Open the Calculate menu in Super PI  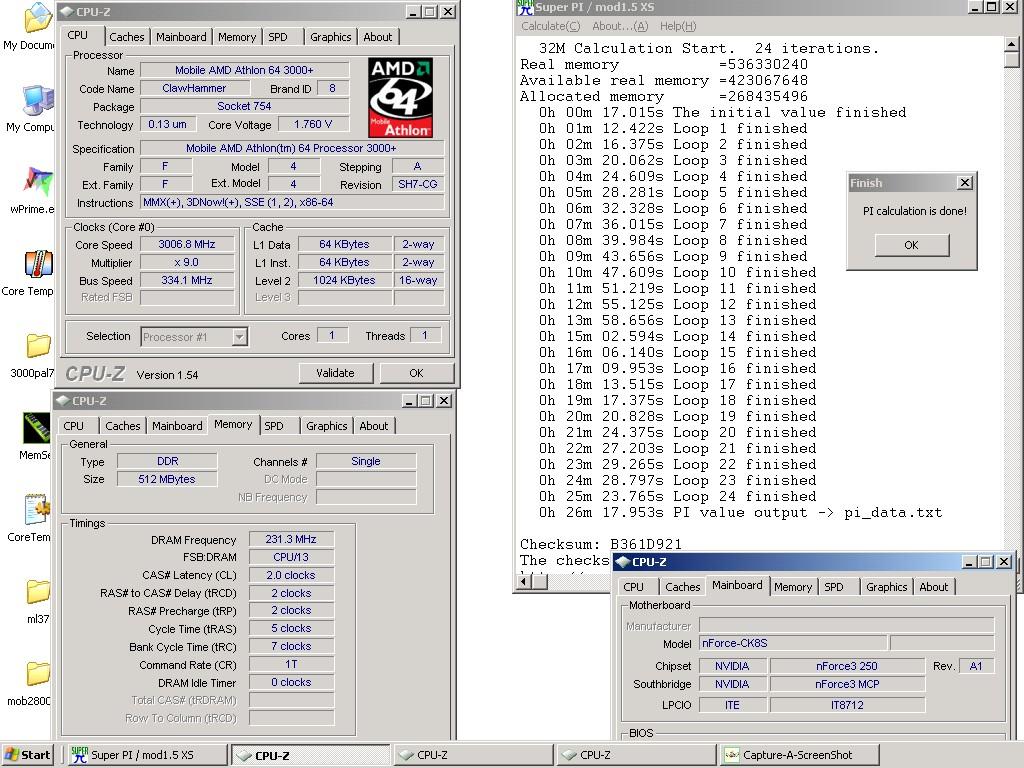[x=551, y=26]
